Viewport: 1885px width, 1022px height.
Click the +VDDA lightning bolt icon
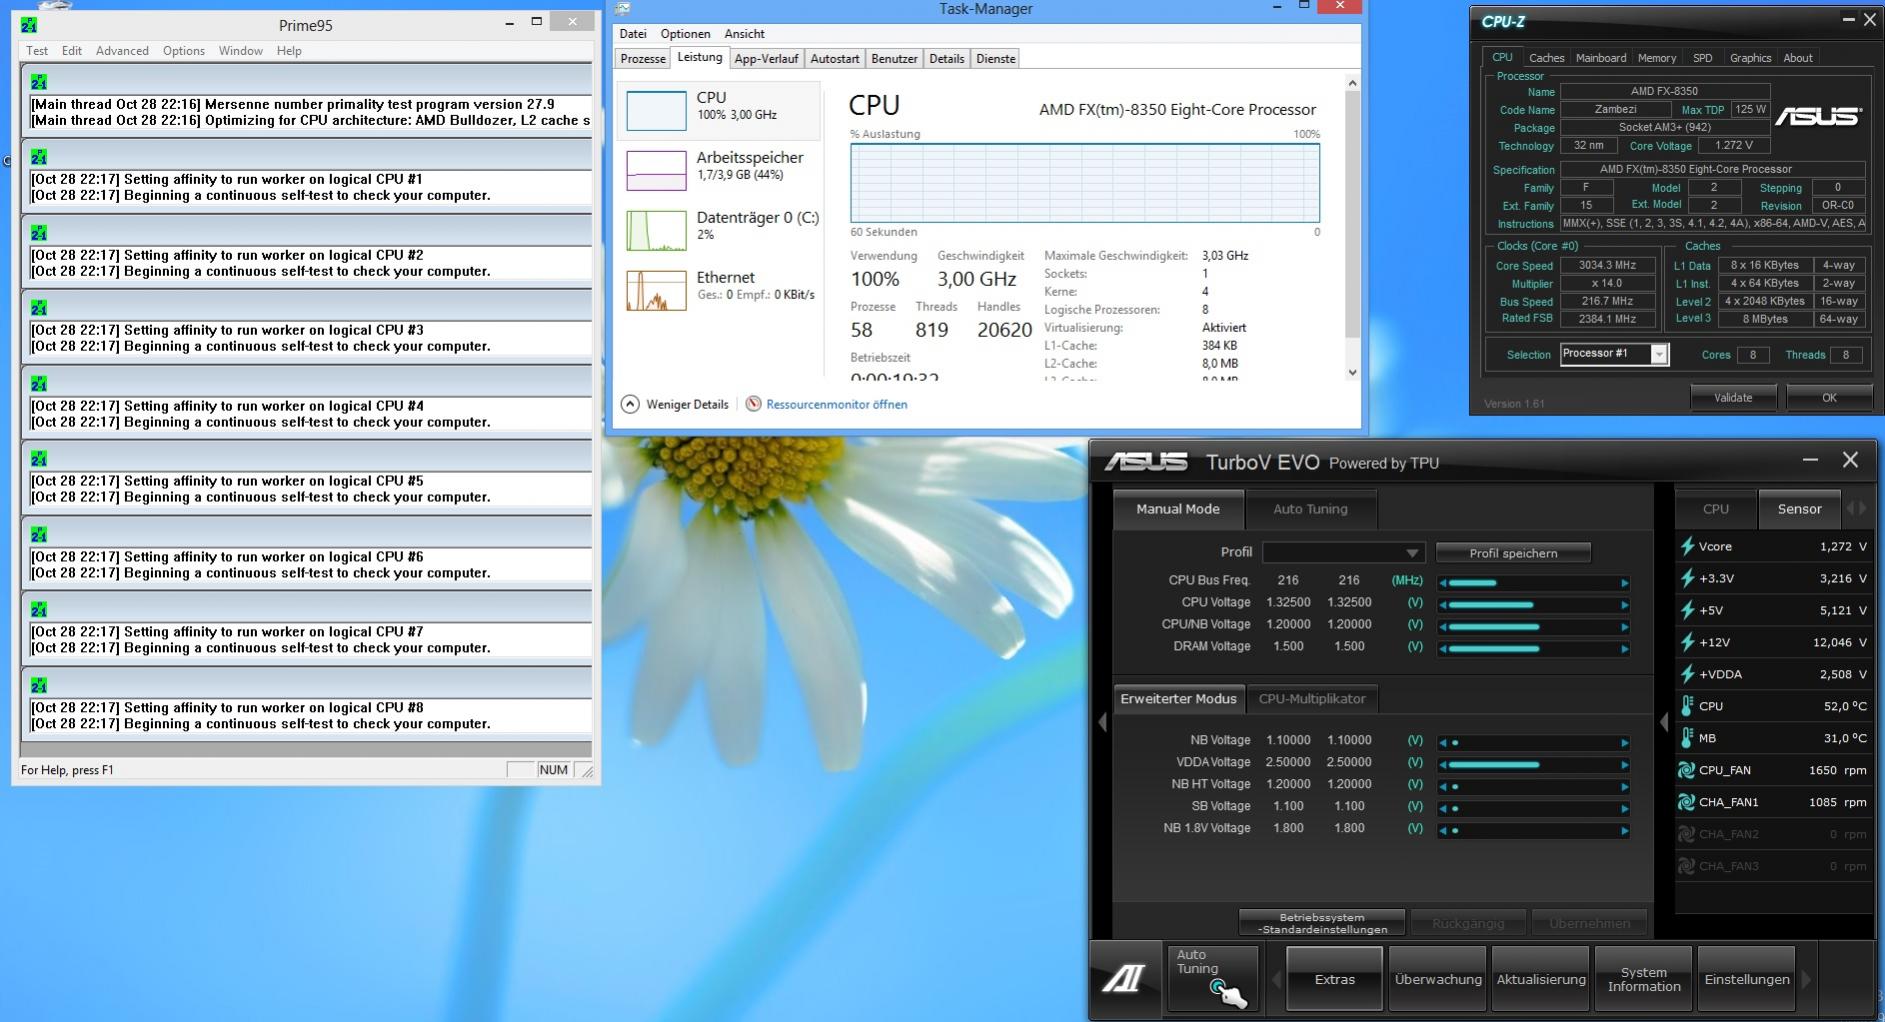point(1687,674)
